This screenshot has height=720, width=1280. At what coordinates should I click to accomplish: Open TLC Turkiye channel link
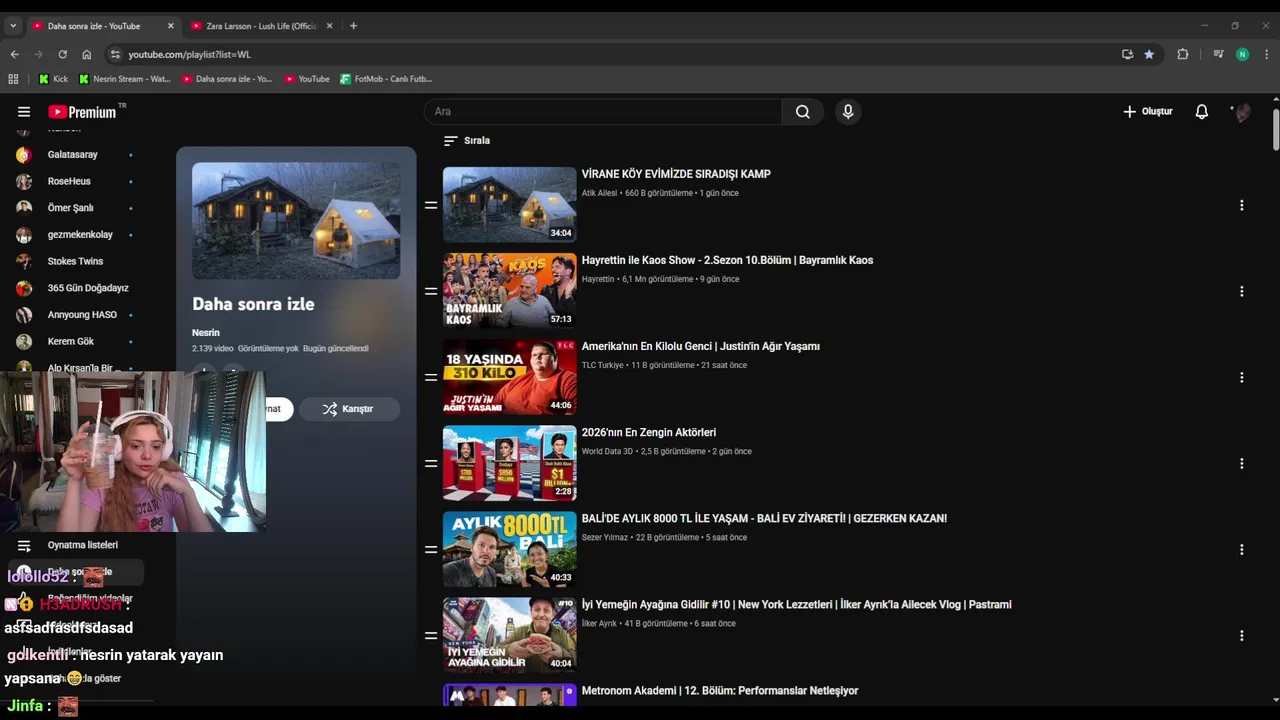tap(602, 365)
